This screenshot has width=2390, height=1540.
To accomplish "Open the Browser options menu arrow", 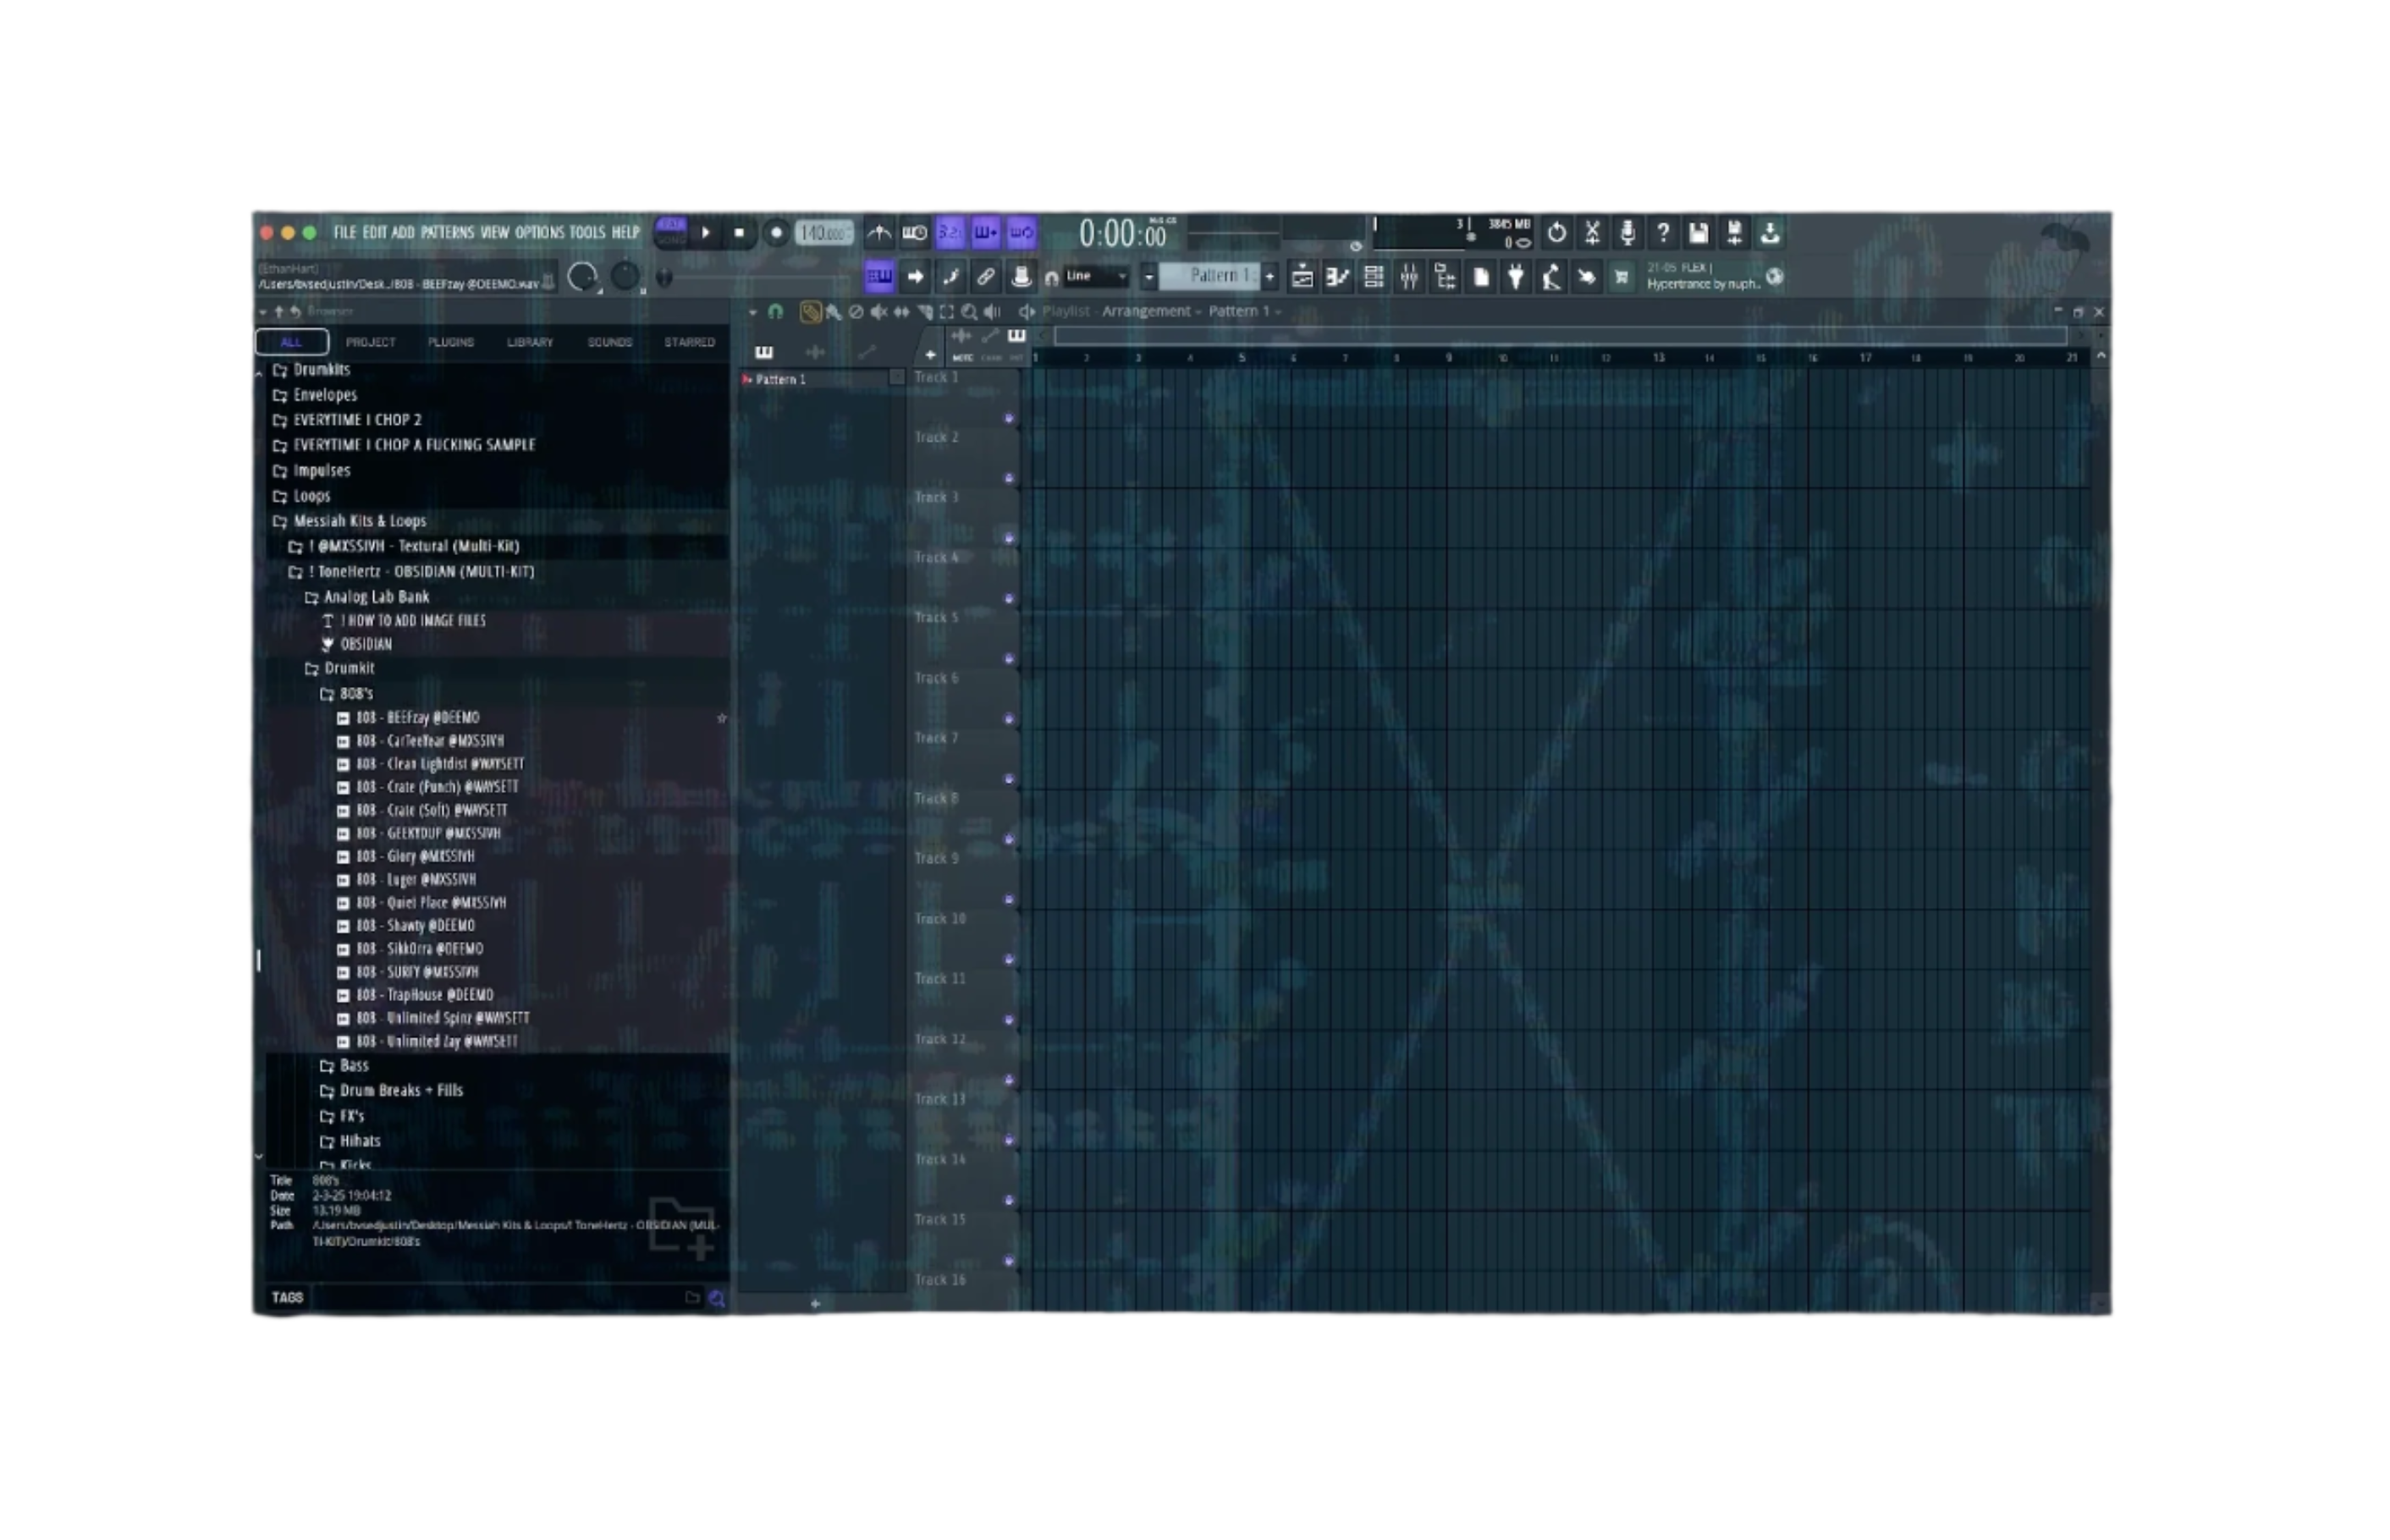I will click(x=262, y=312).
